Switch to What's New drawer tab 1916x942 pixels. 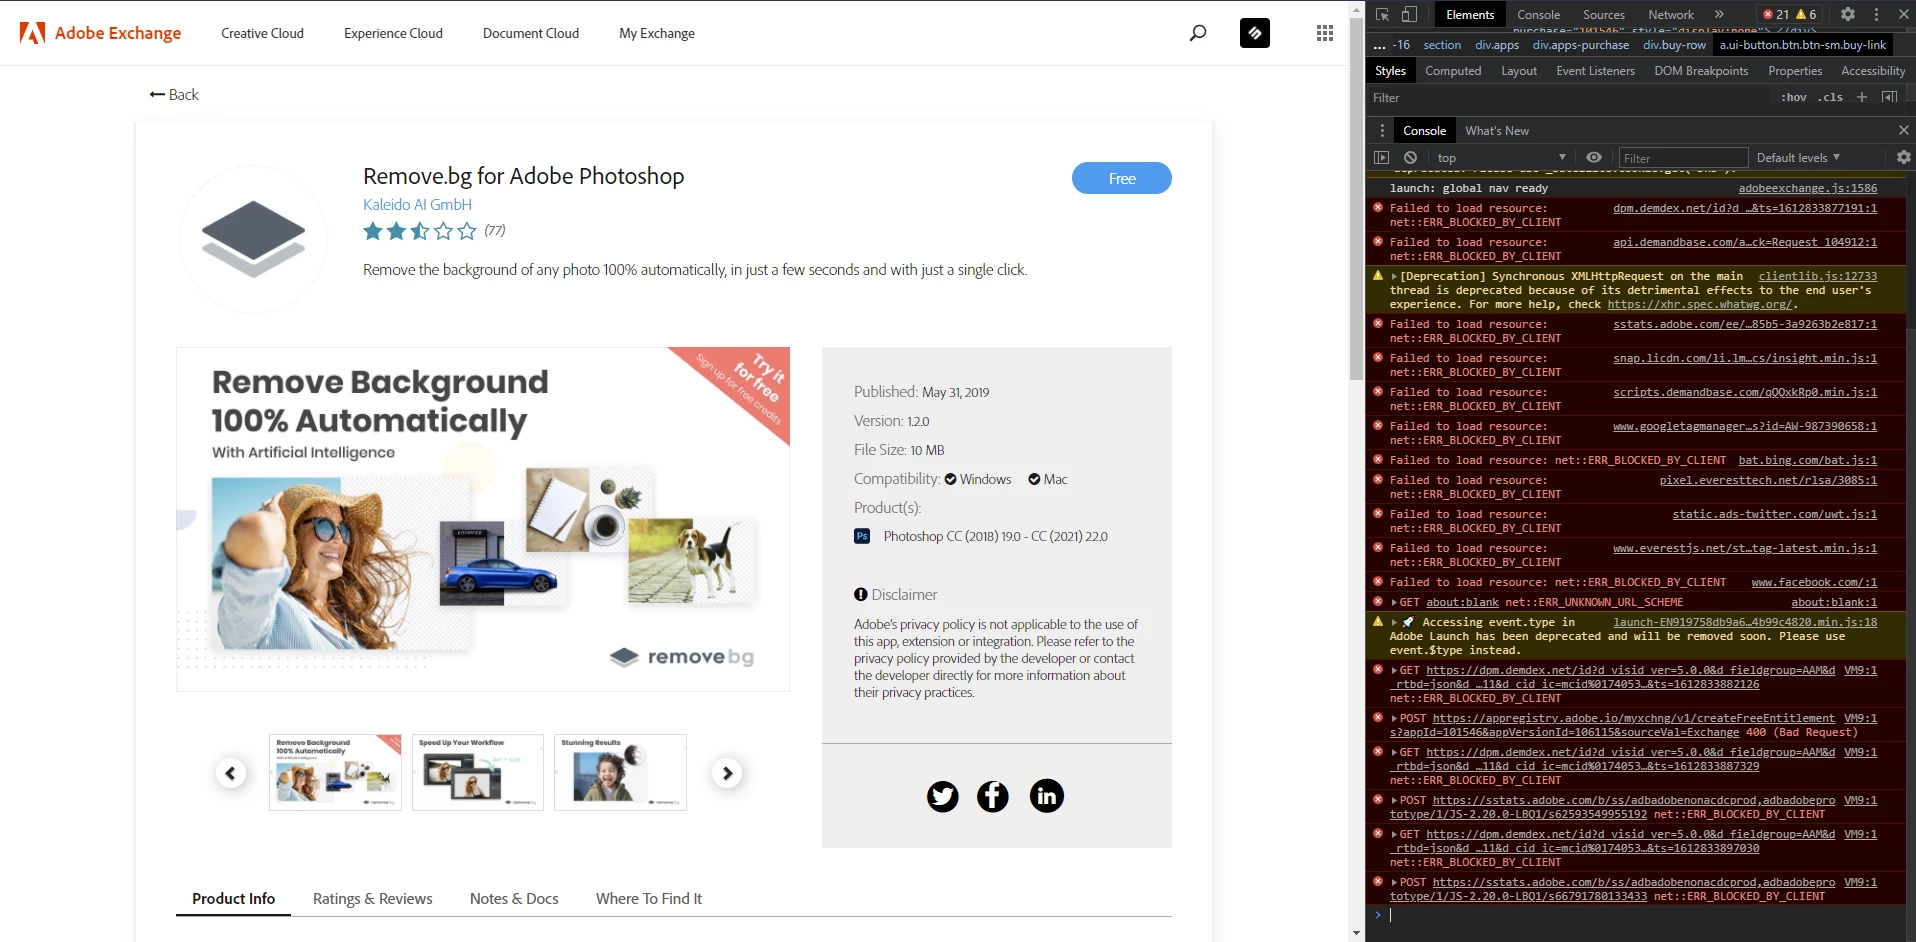(x=1497, y=131)
